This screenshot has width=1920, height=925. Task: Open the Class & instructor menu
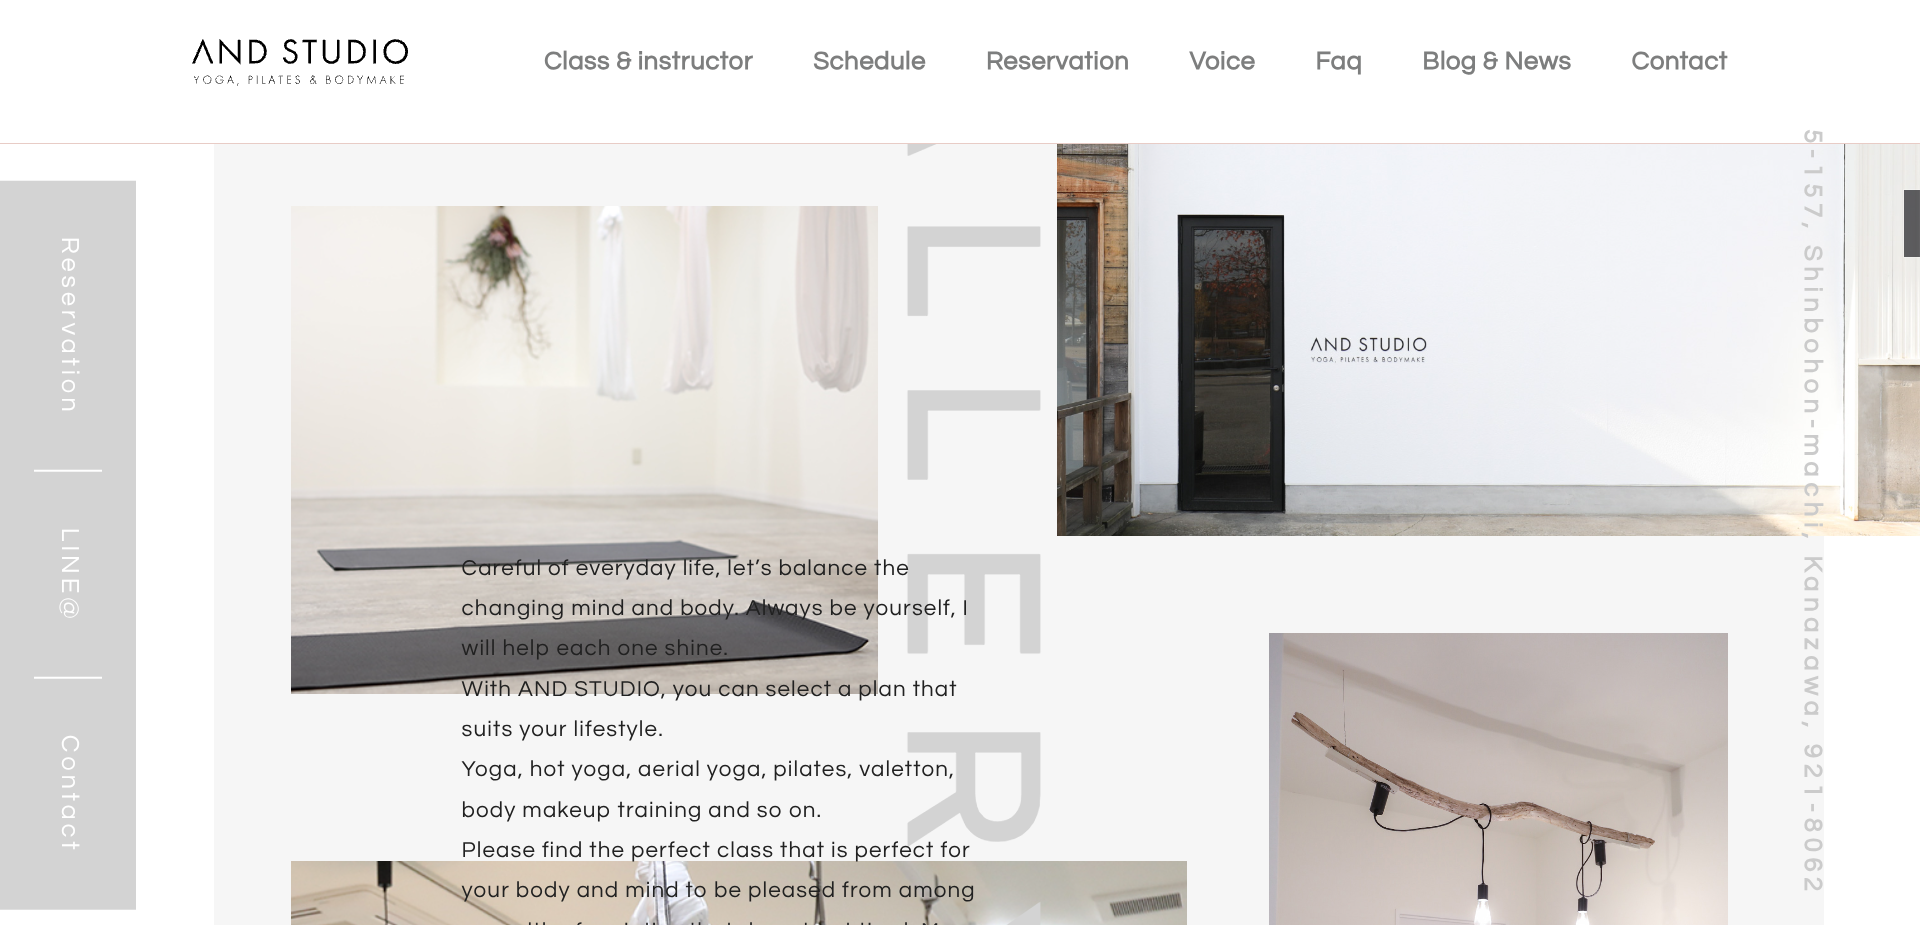pos(648,61)
